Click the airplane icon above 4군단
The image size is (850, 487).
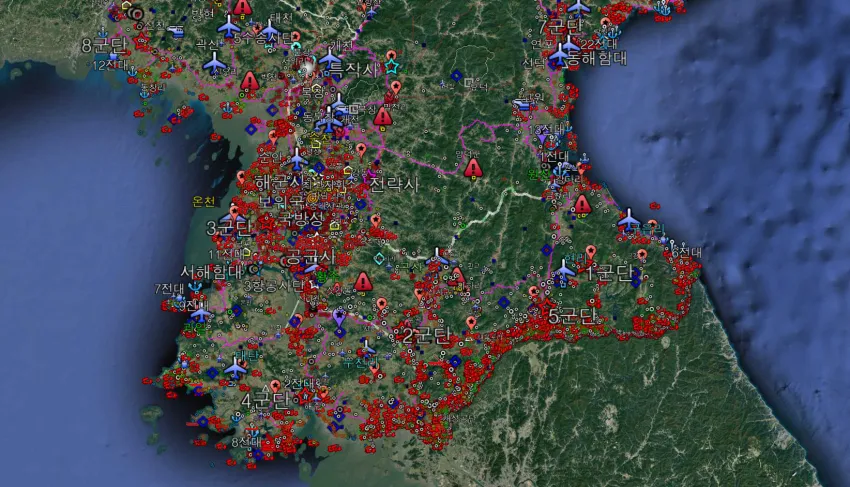(236, 369)
